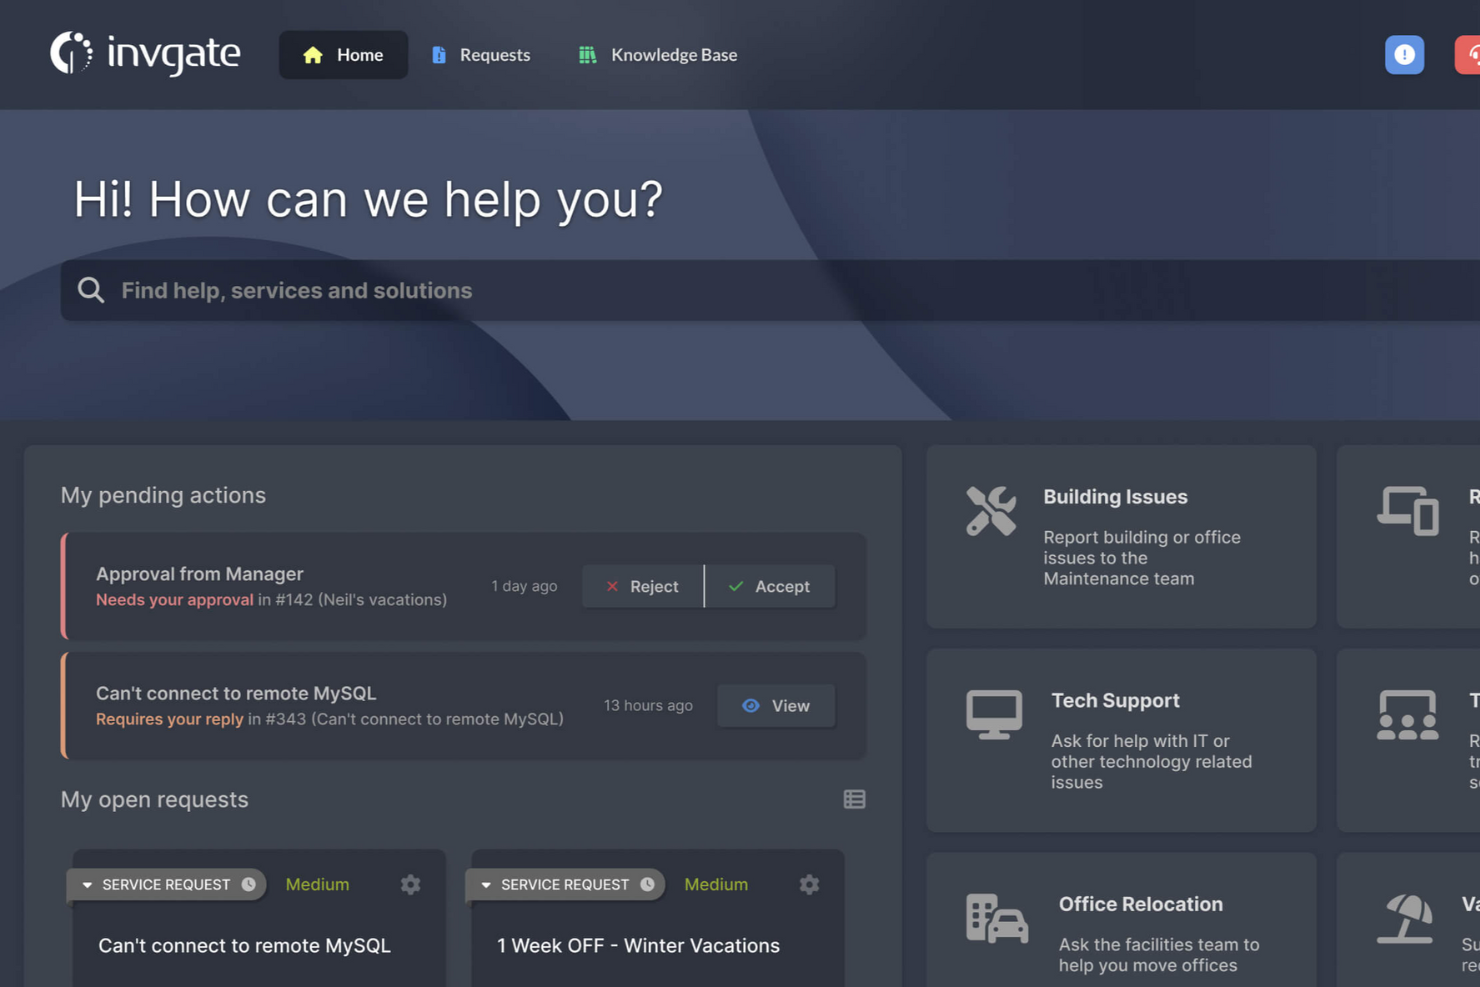
Task: Select the Building Issues tools icon
Action: [x=991, y=511]
